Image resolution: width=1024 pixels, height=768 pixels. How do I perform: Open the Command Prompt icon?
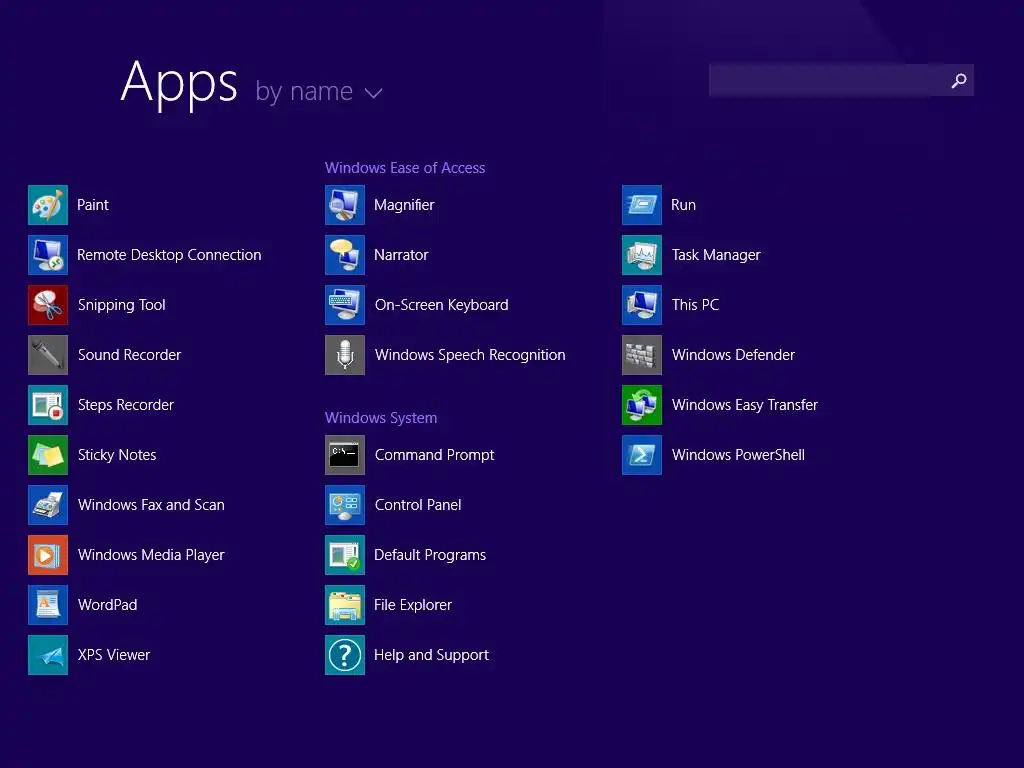tap(345, 455)
